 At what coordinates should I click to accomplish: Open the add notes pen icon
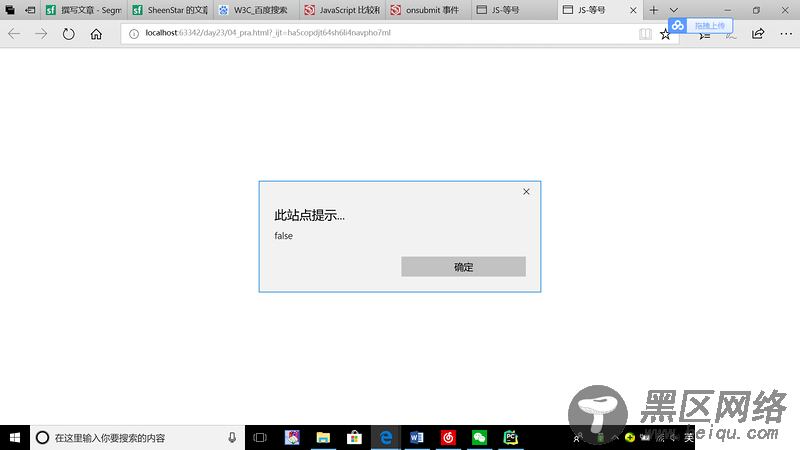coord(731,34)
